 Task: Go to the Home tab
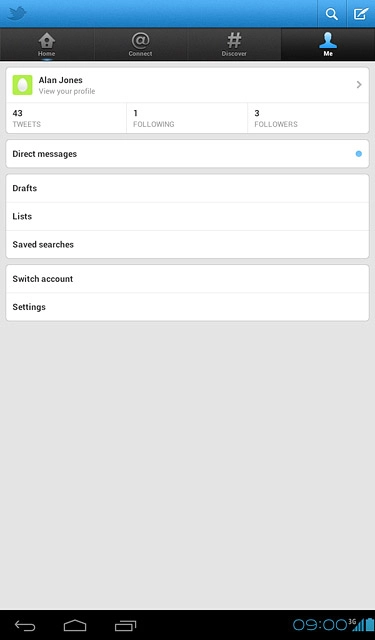tap(47, 44)
